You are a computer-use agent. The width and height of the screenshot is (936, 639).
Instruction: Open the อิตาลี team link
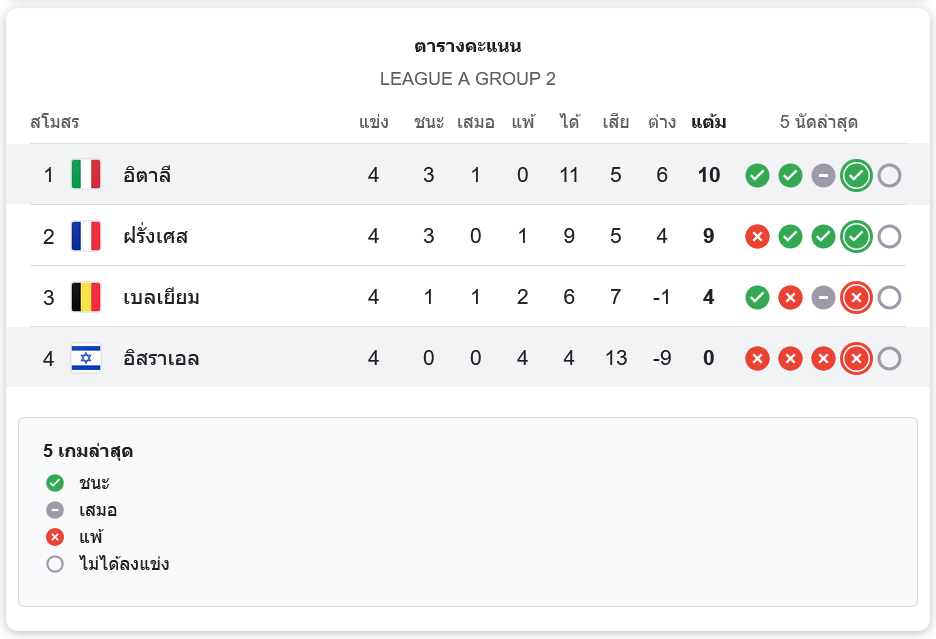(147, 176)
